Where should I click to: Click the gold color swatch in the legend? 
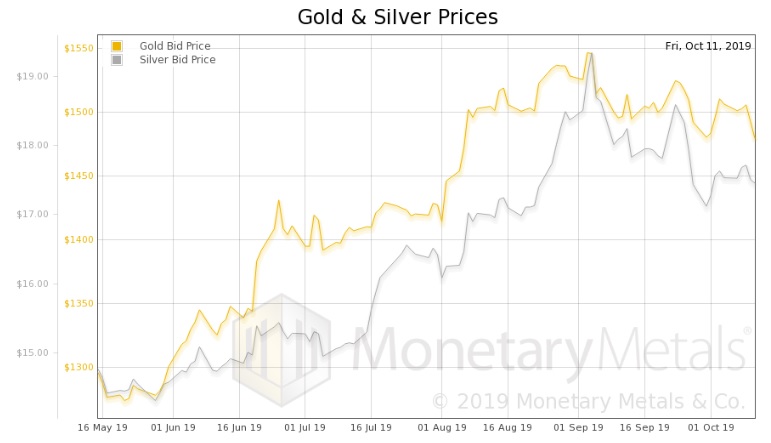117,46
